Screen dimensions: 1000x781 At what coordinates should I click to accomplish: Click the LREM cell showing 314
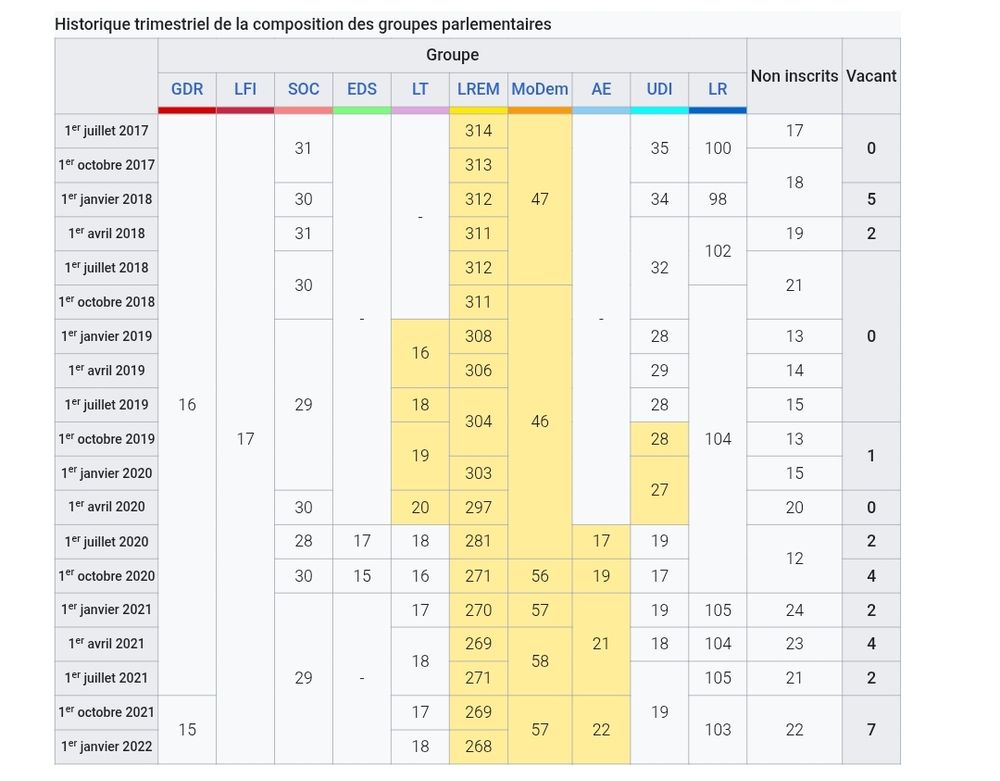coord(478,131)
